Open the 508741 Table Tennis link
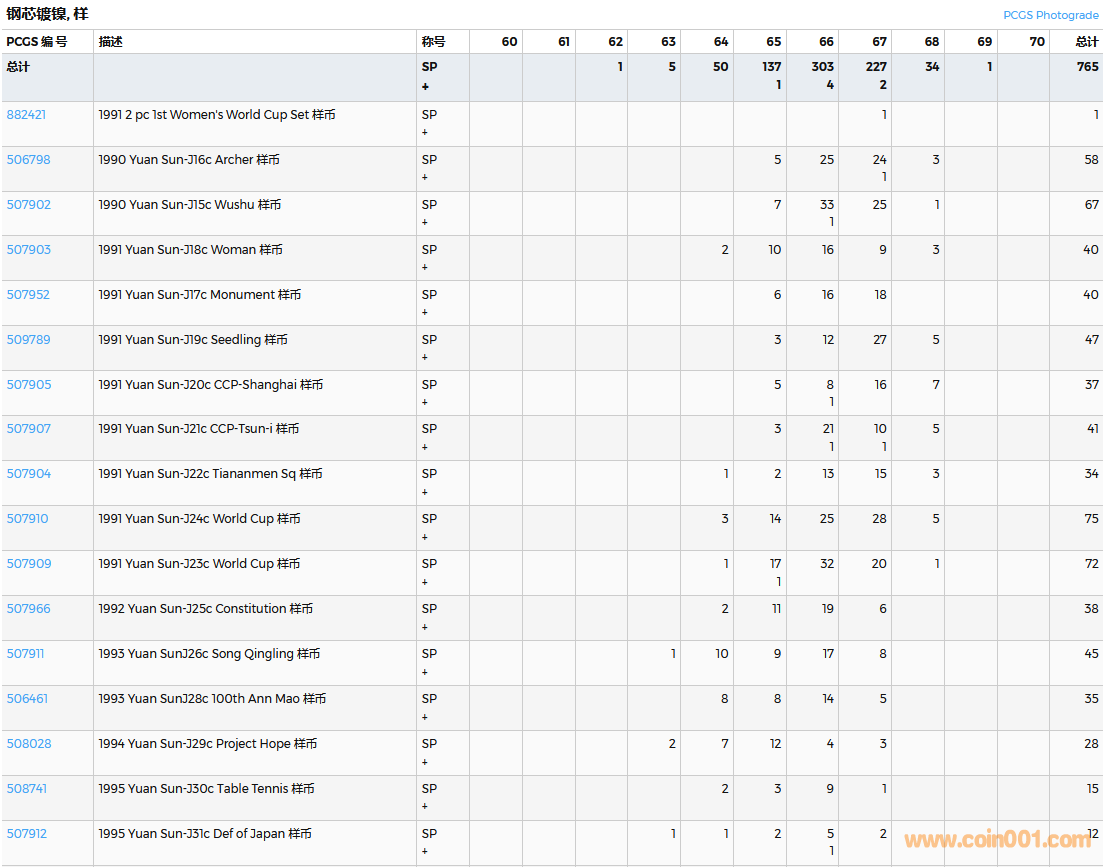Viewport: 1104px width, 867px height. coord(26,789)
